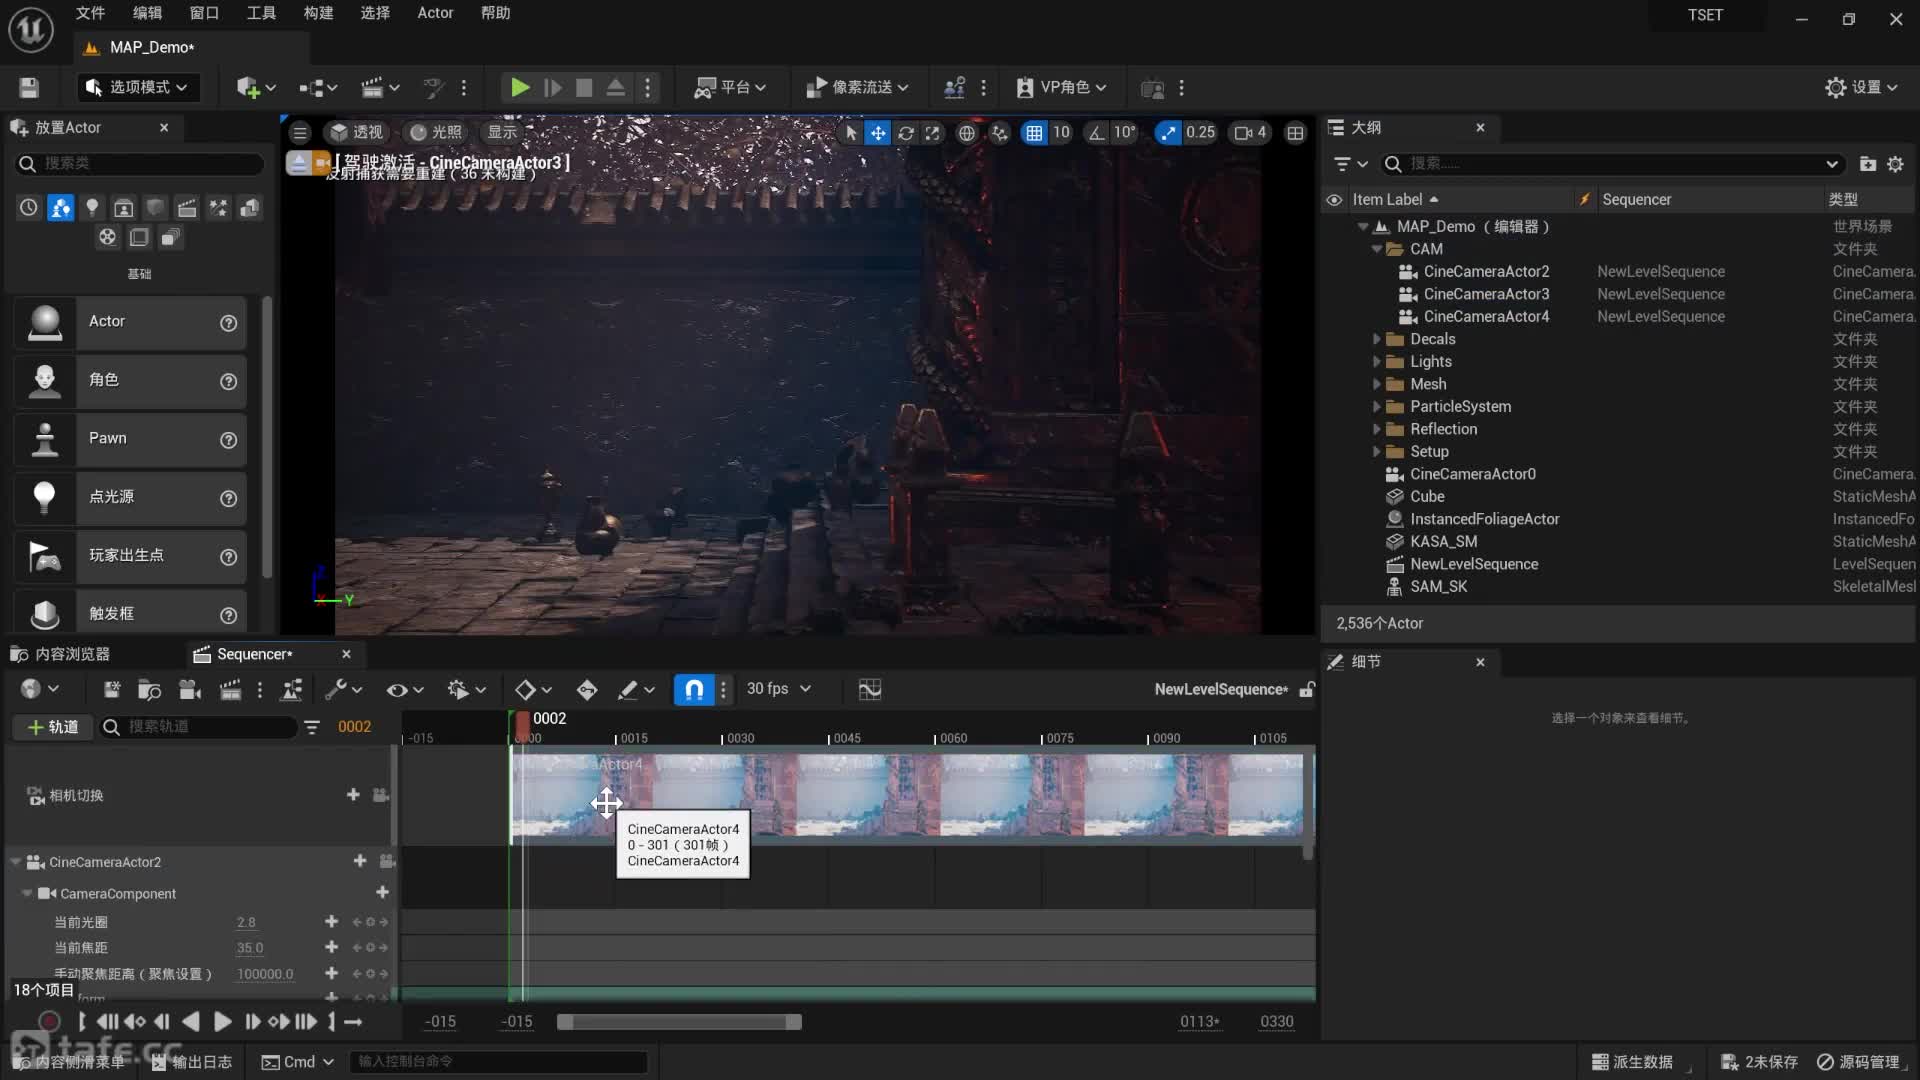Click the 当前焦距 value 35.0
Viewport: 1920px width, 1080px height.
click(250, 948)
